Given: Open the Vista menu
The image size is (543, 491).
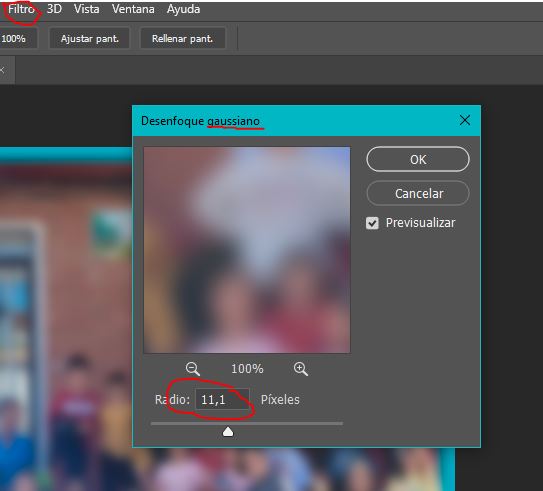Looking at the screenshot, I should pos(87,9).
